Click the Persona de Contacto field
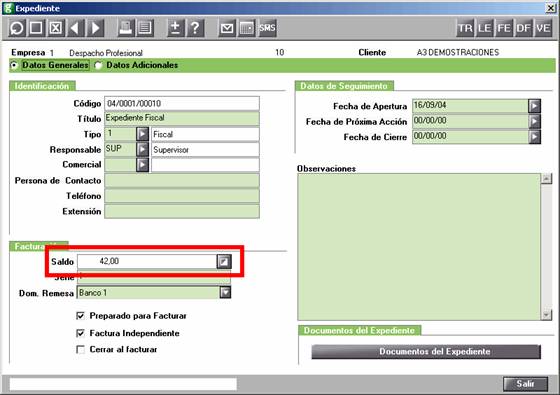The width and height of the screenshot is (560, 395). pyautogui.click(x=182, y=181)
